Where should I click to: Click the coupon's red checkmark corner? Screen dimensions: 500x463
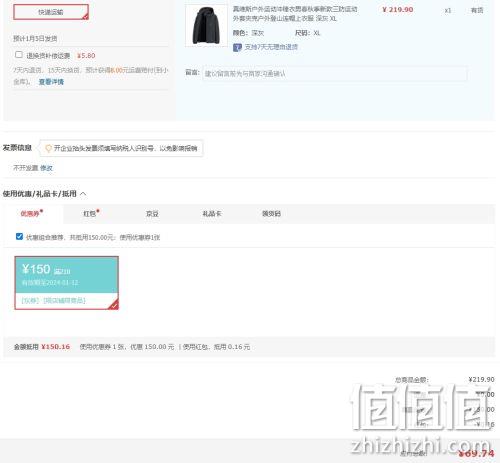pyautogui.click(x=114, y=305)
